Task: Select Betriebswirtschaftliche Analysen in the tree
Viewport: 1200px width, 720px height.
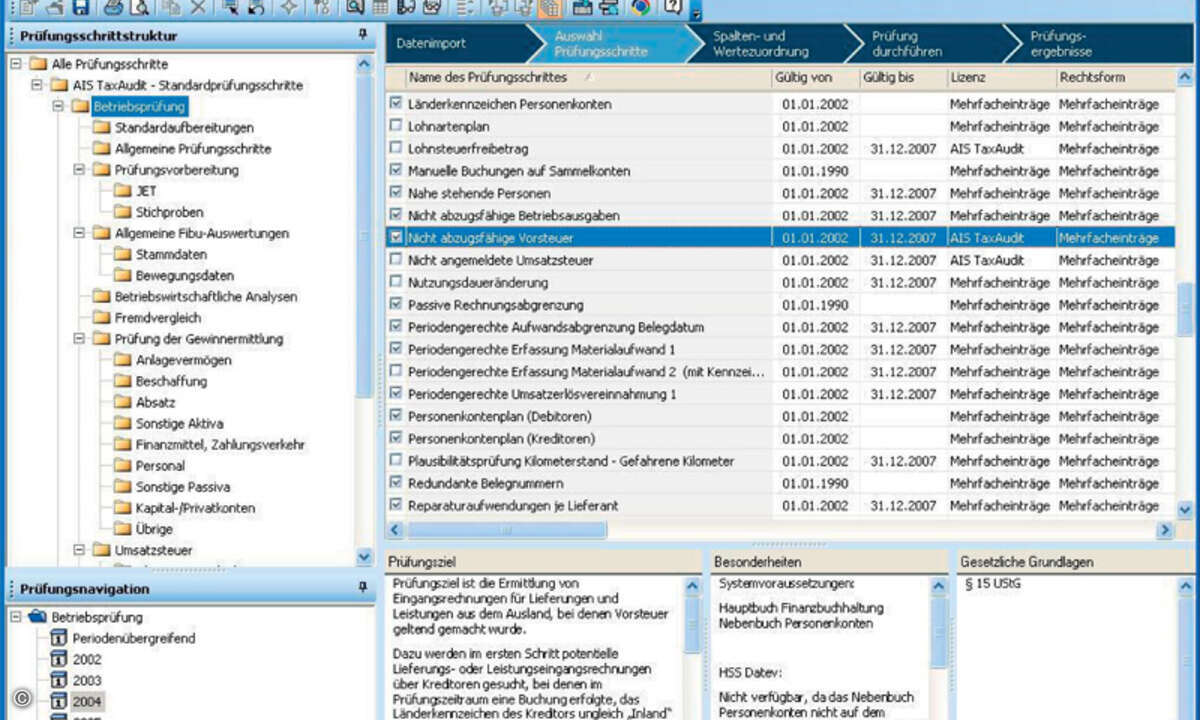Action: pos(205,297)
